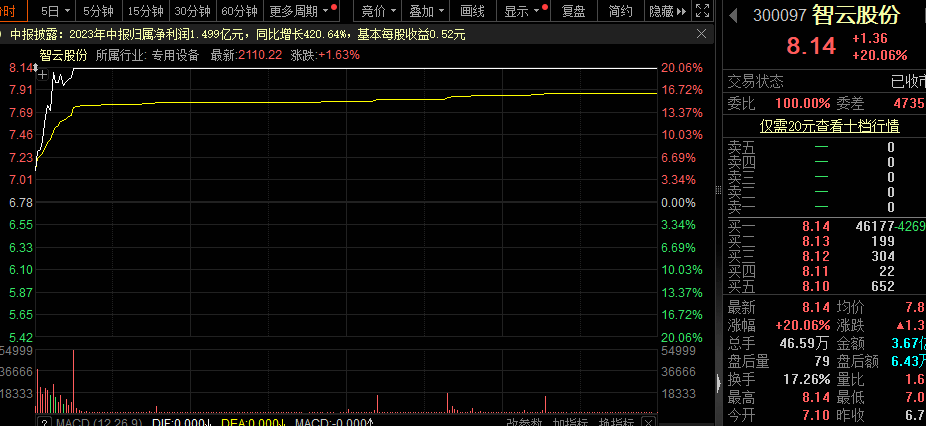Close the 中报披露 news banner
This screenshot has height=426, width=926.
point(701,34)
